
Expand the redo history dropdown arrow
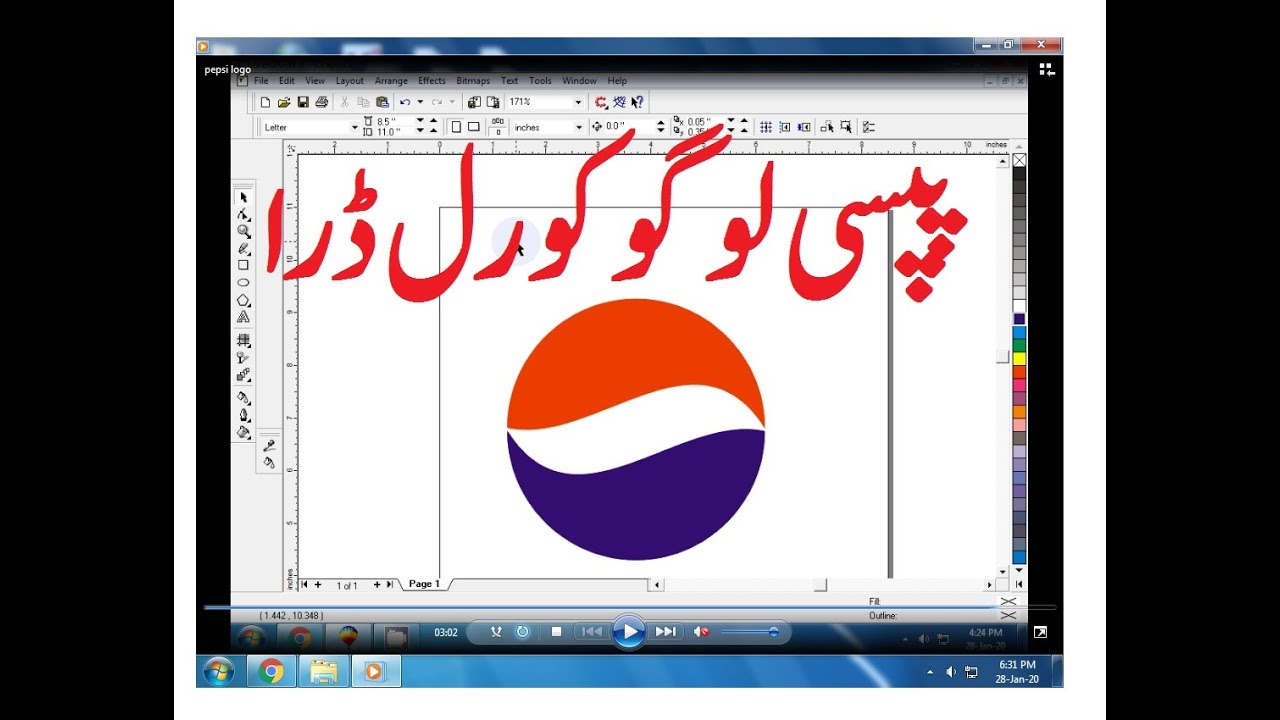coord(452,102)
